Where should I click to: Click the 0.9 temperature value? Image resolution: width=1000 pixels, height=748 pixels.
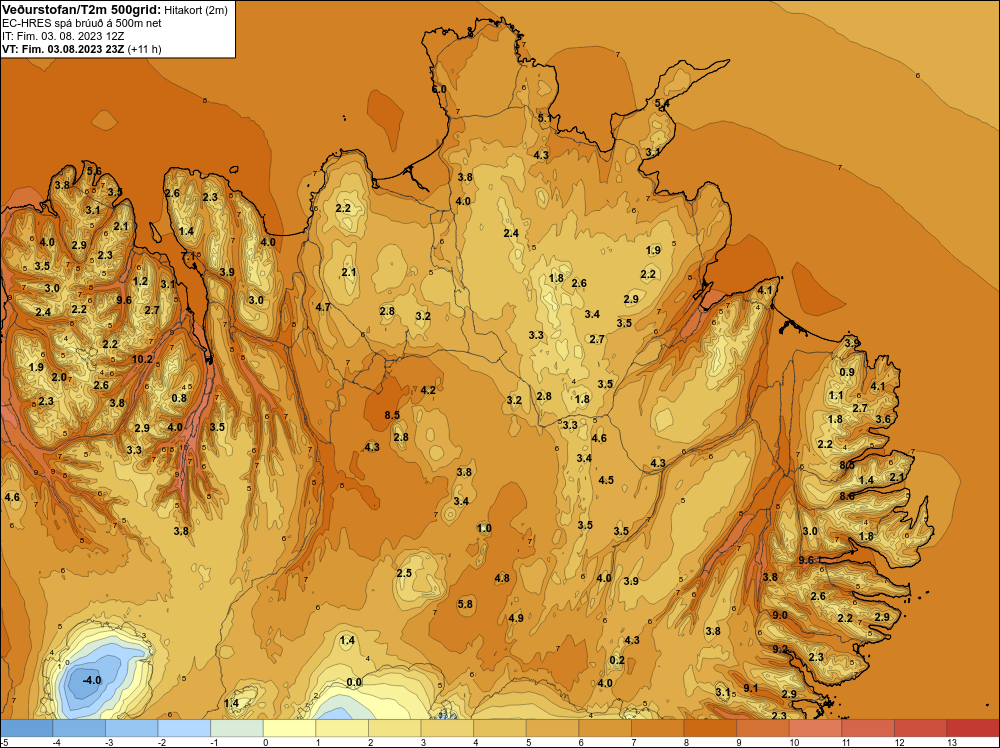coord(847,372)
